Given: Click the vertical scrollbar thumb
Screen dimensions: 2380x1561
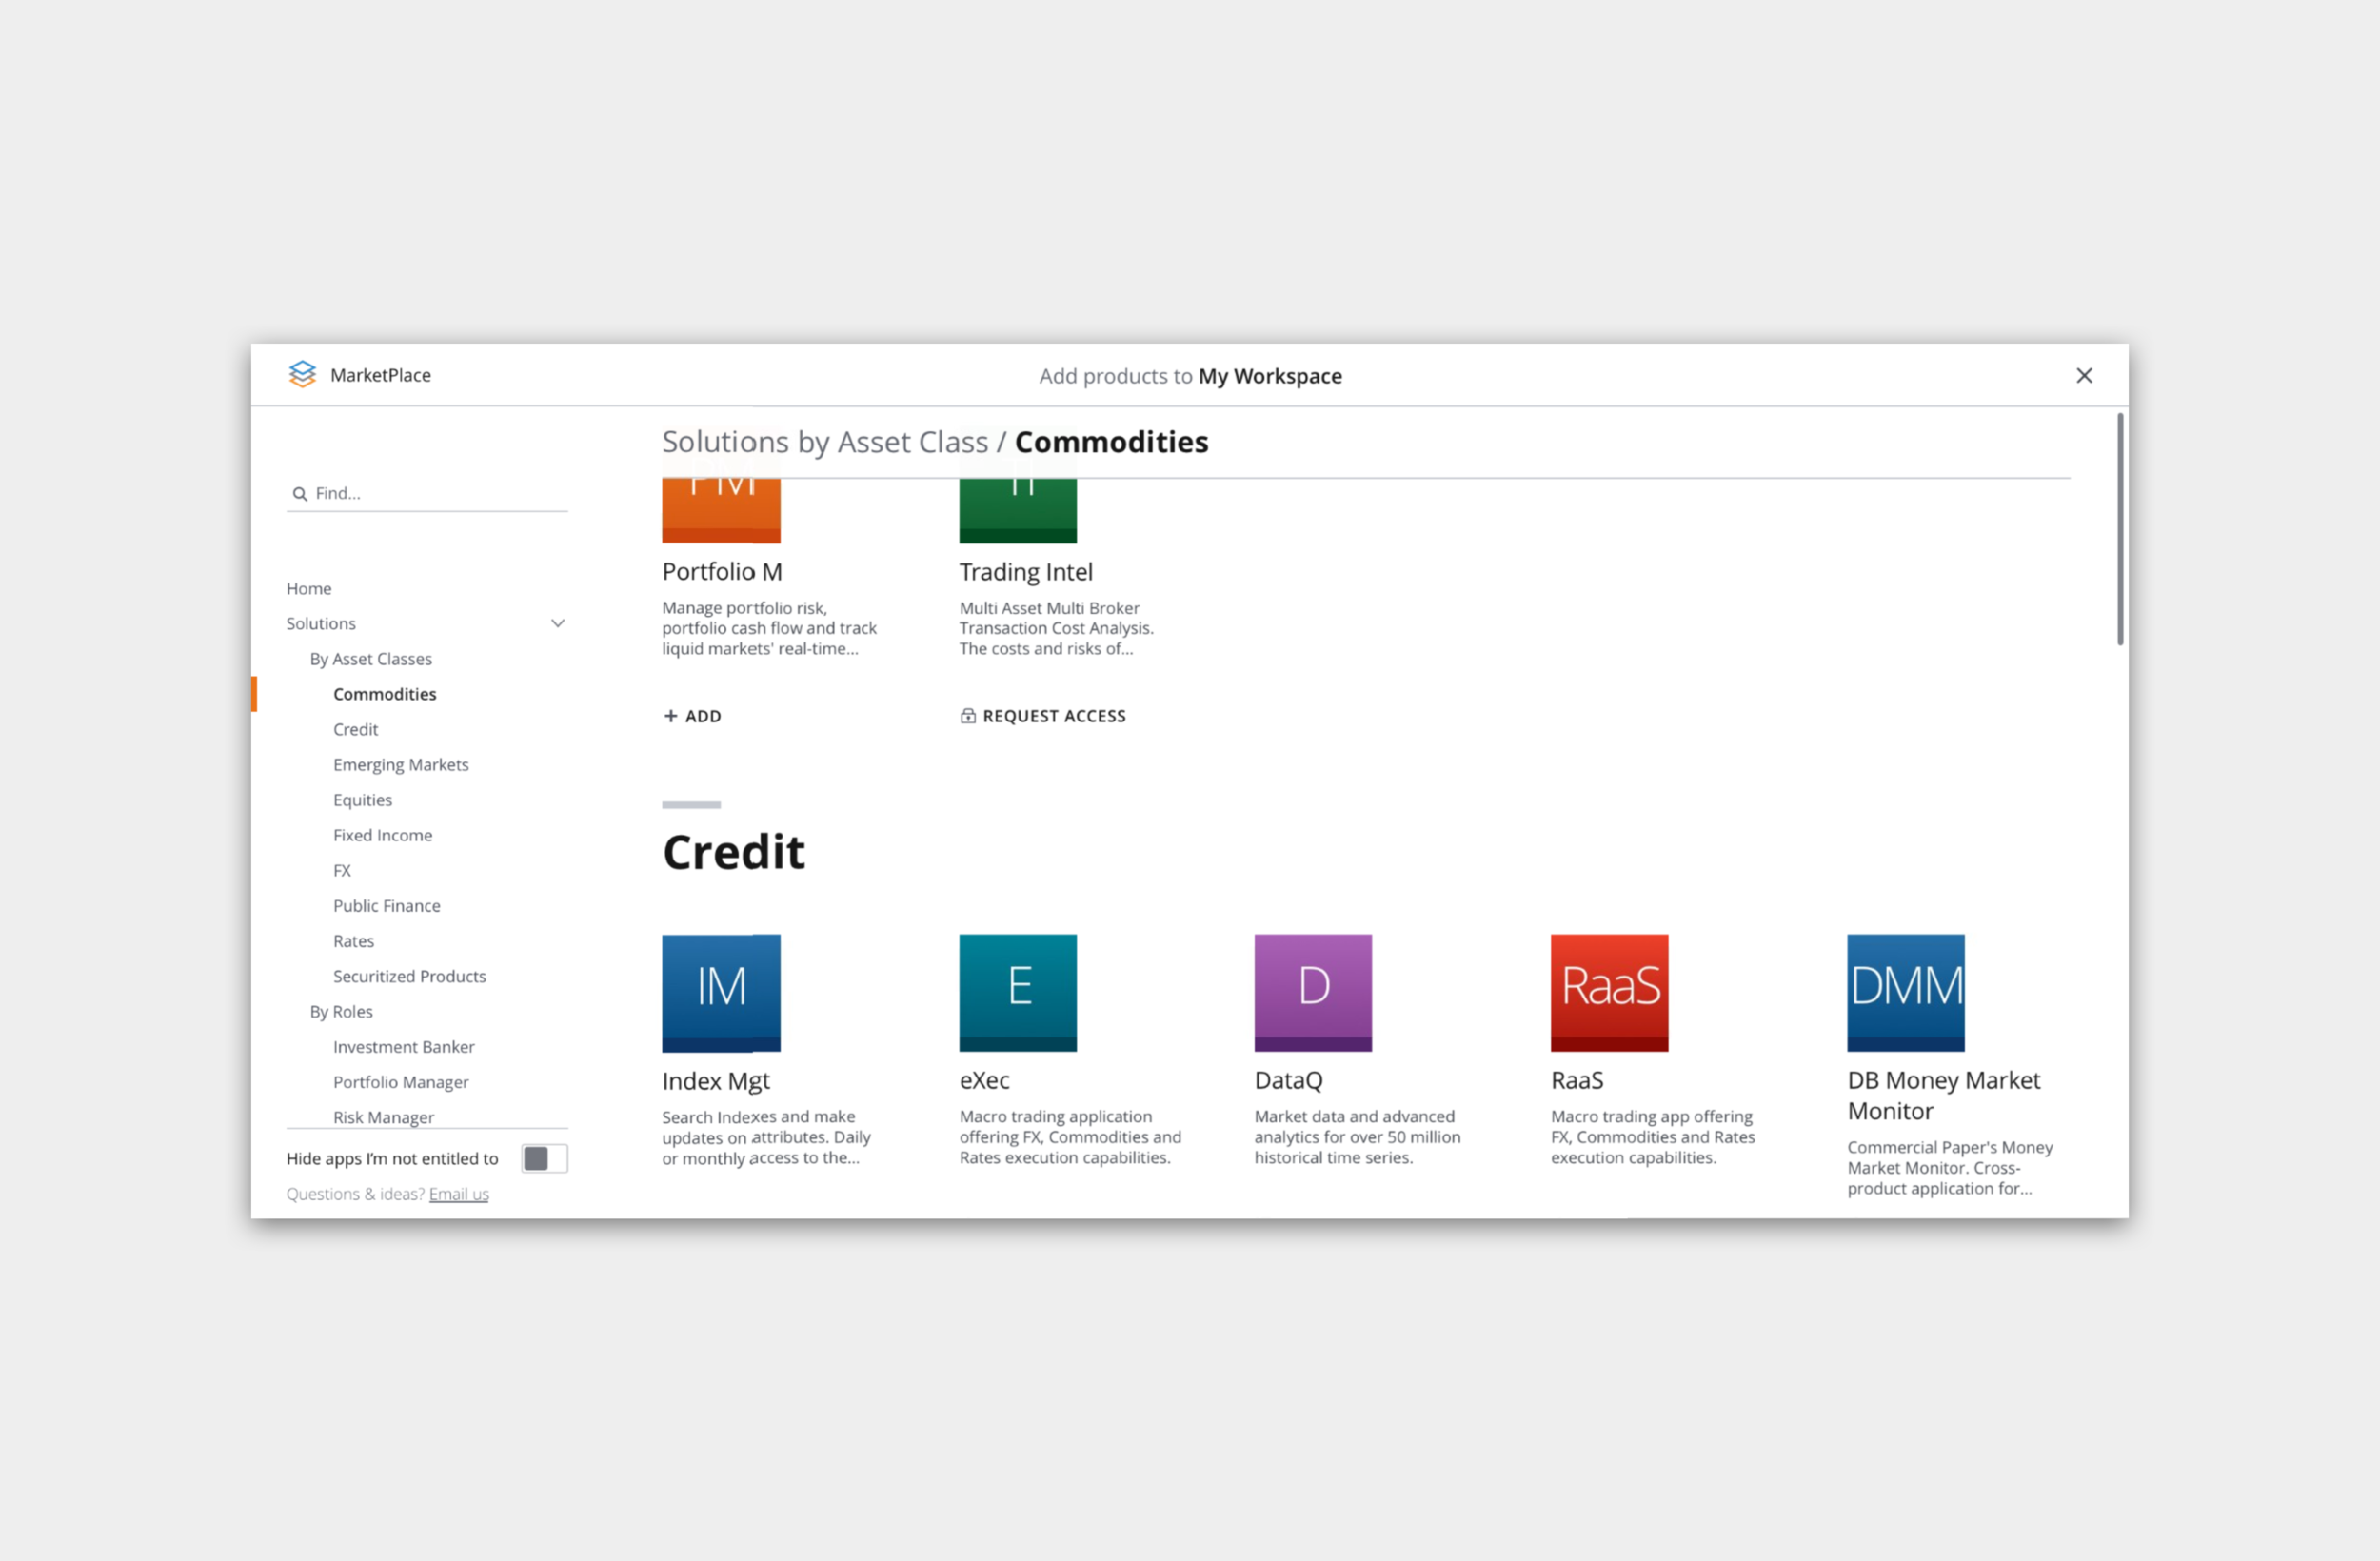Looking at the screenshot, I should click(2119, 530).
